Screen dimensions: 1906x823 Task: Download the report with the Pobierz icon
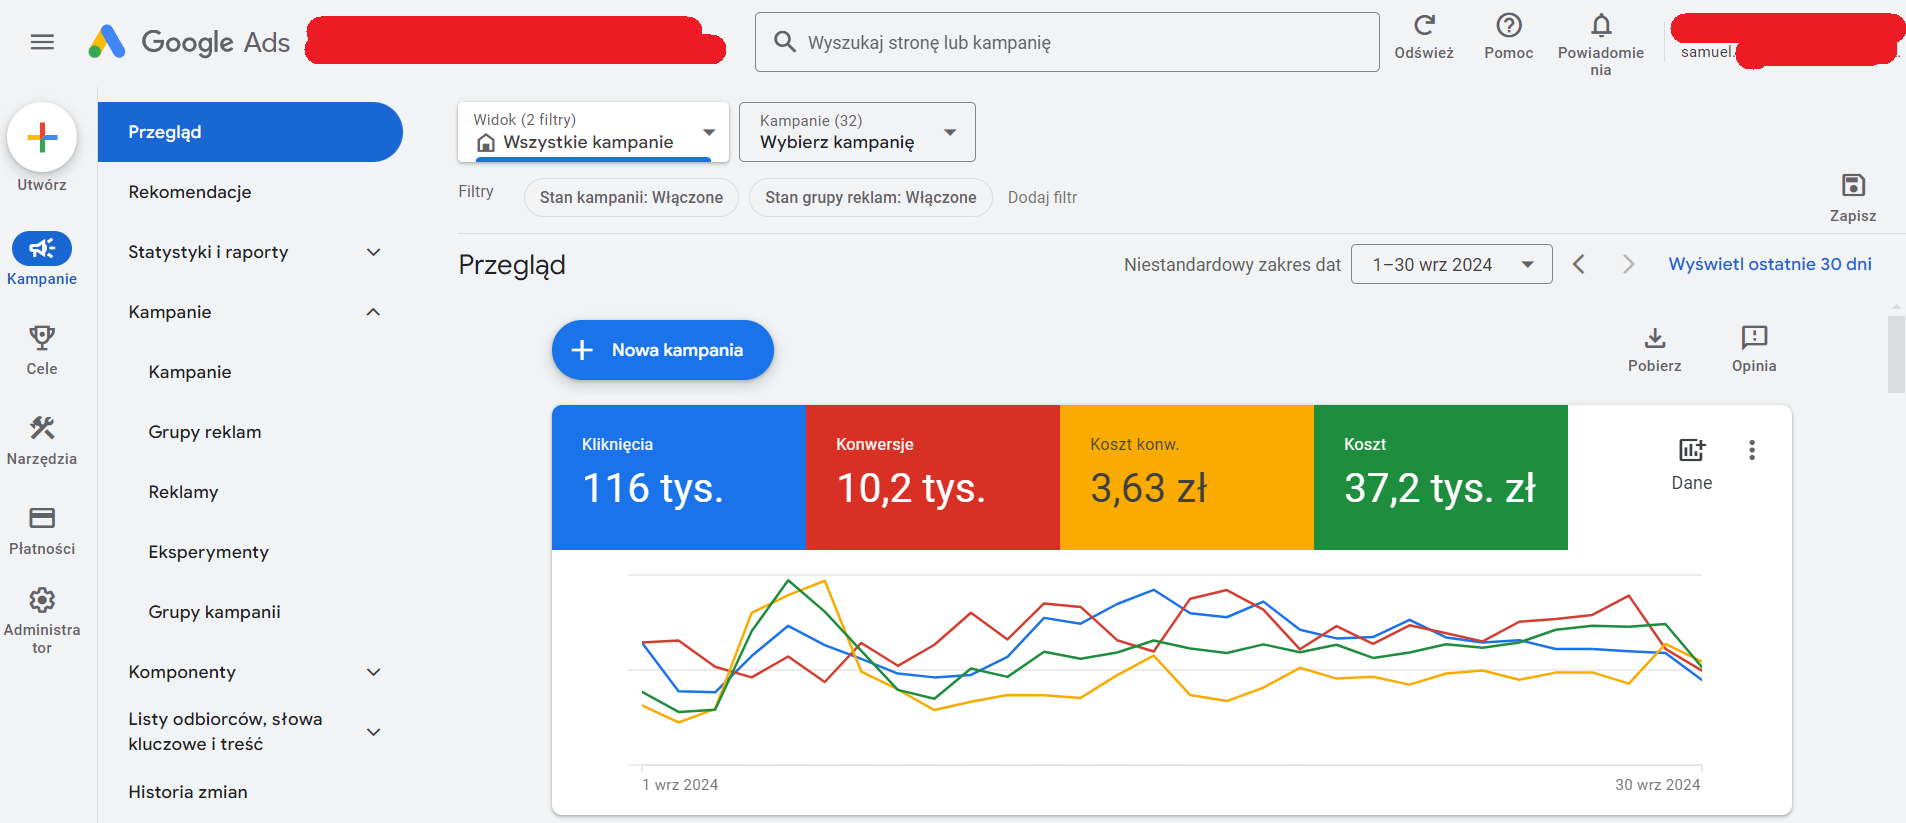tap(1655, 337)
